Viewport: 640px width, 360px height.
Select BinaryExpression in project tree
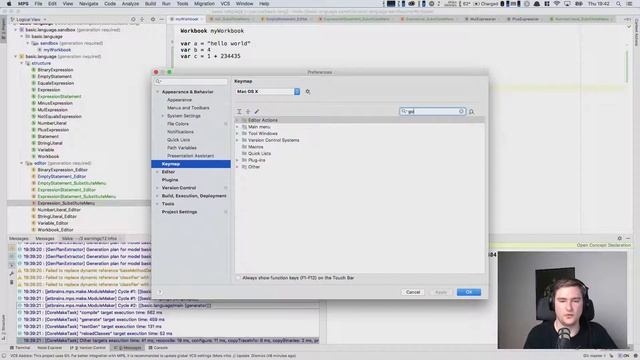pos(55,70)
